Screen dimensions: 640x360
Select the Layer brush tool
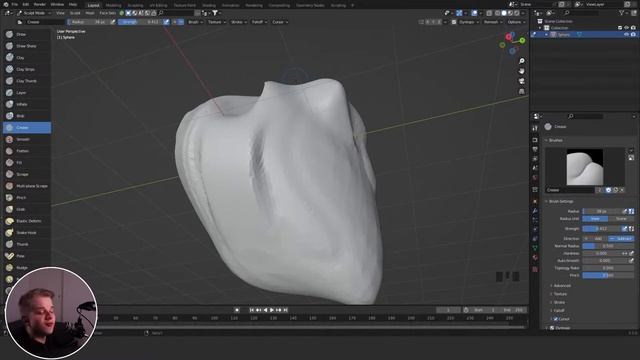click(27, 93)
